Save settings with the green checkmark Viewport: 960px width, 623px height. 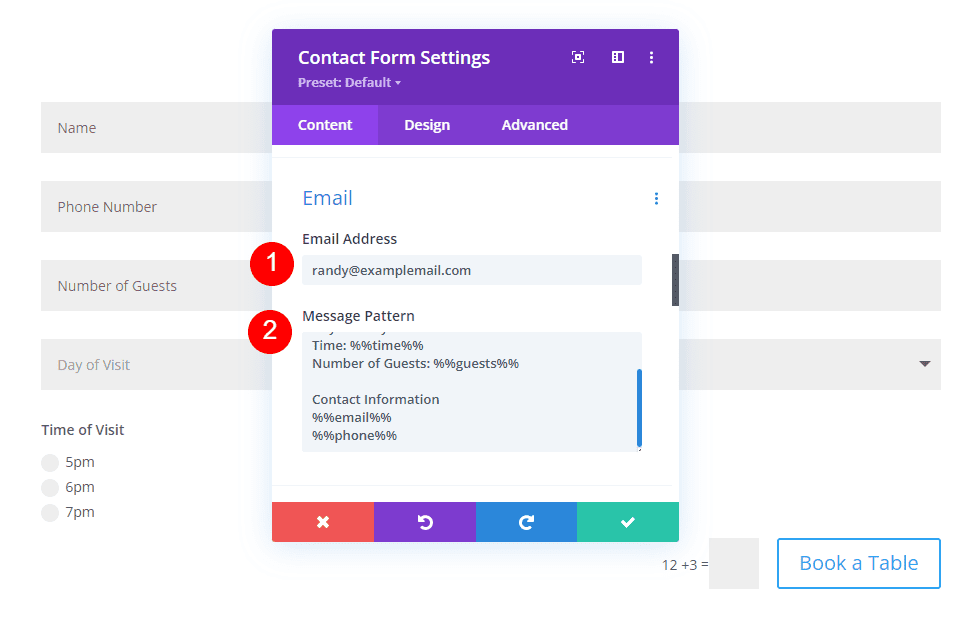point(628,521)
